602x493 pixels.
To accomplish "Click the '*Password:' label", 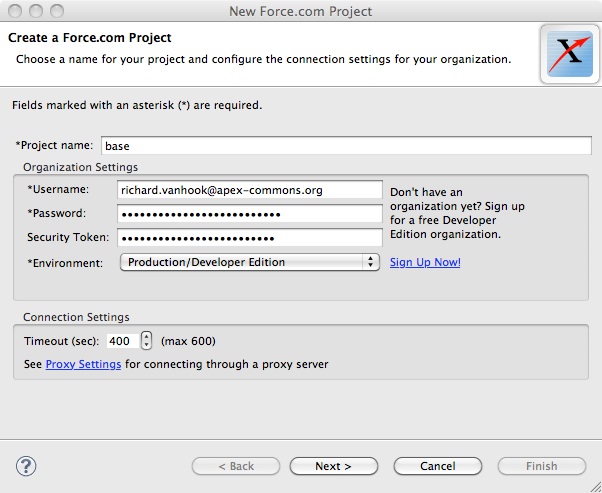I will tap(57, 213).
